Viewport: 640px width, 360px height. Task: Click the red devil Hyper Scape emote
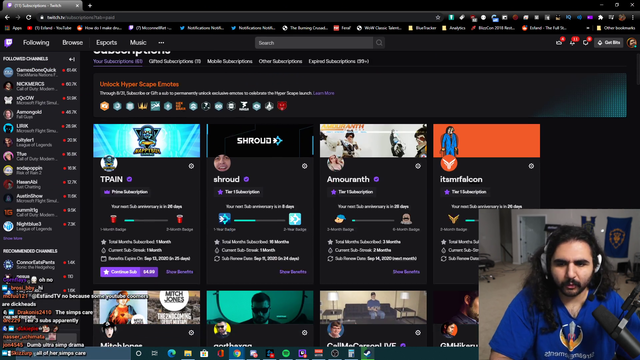282,106
